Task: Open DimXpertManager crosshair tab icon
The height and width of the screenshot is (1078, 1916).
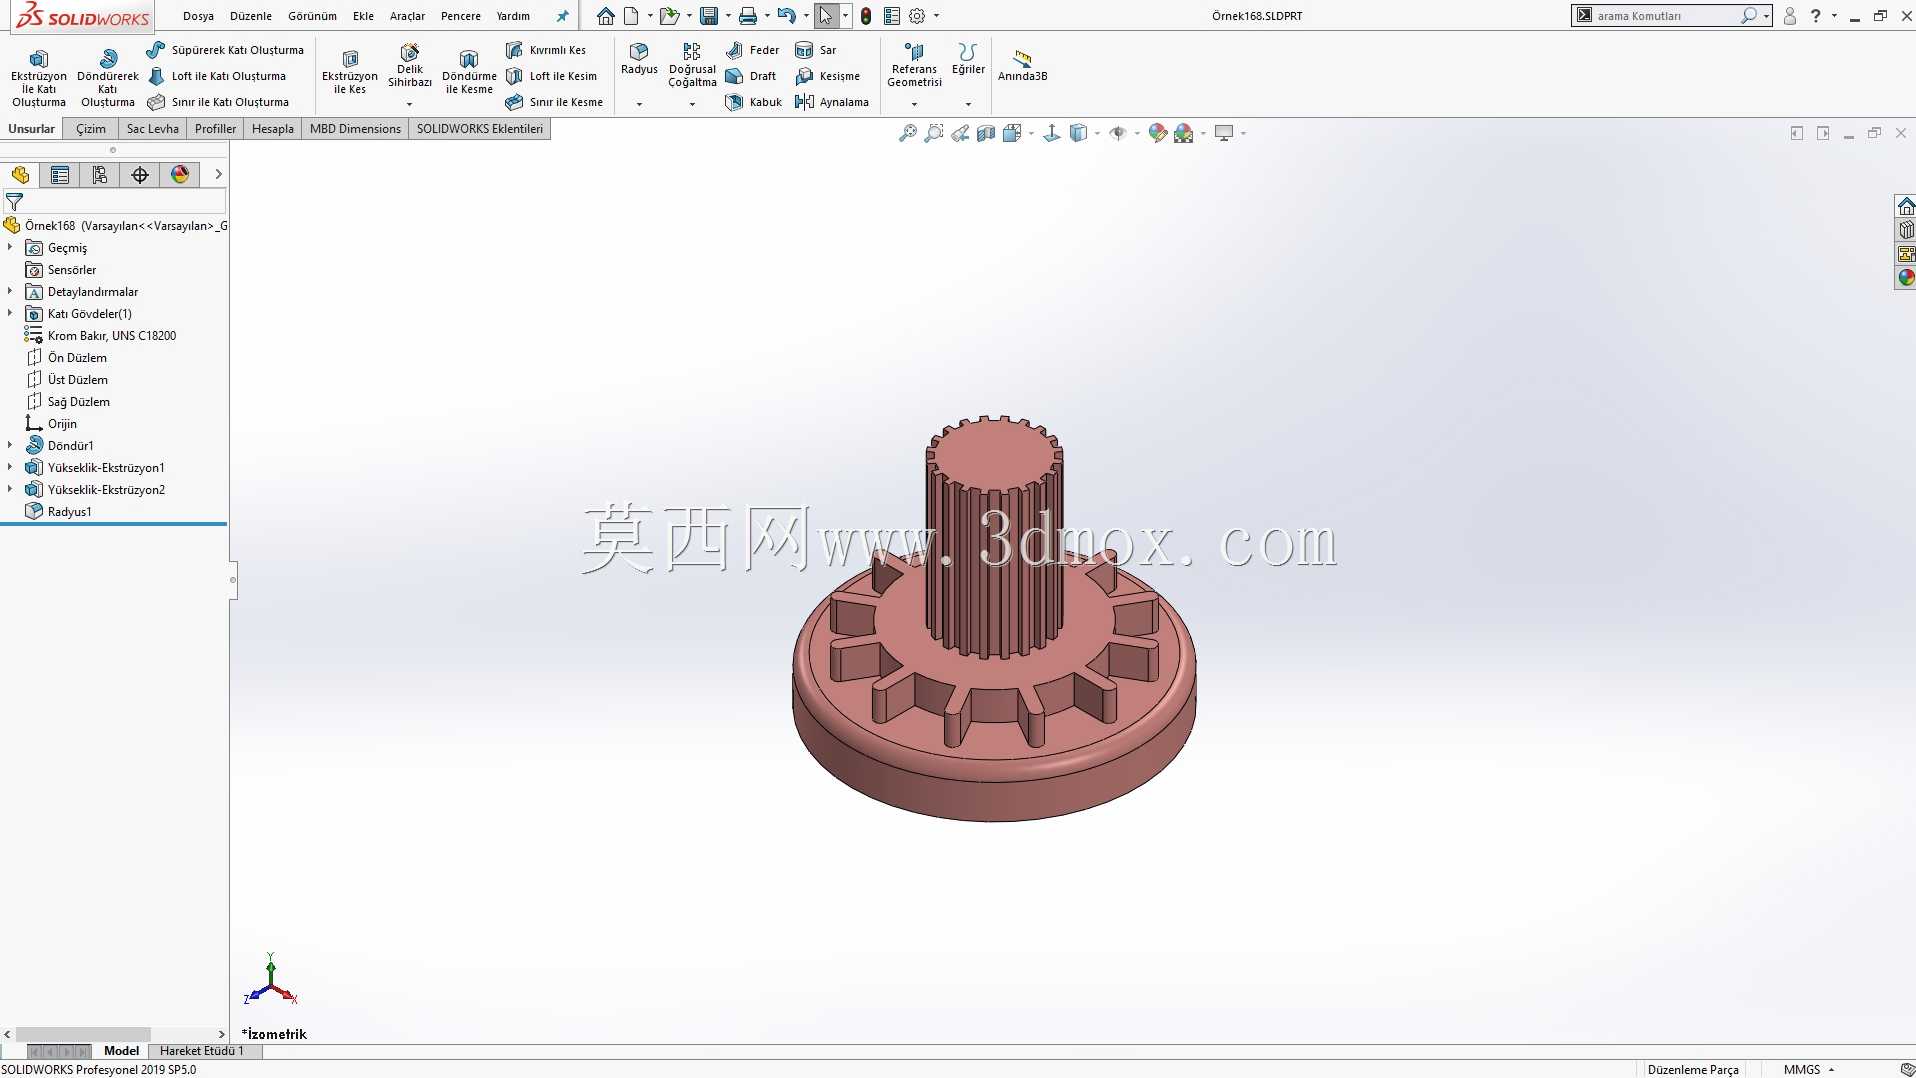Action: pos(140,175)
